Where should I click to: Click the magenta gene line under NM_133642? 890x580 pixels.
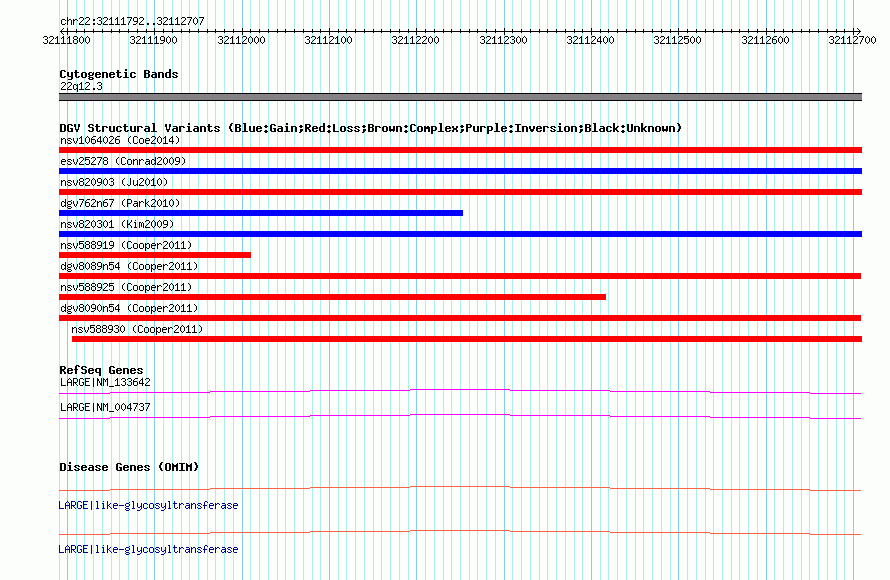click(460, 391)
